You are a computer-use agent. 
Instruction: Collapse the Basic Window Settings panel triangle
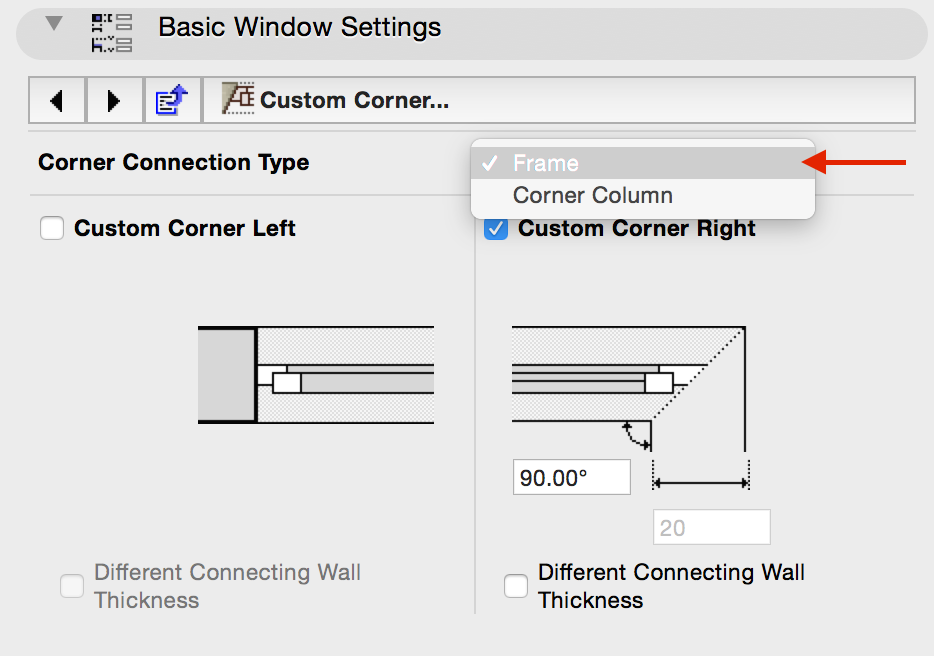coord(55,24)
